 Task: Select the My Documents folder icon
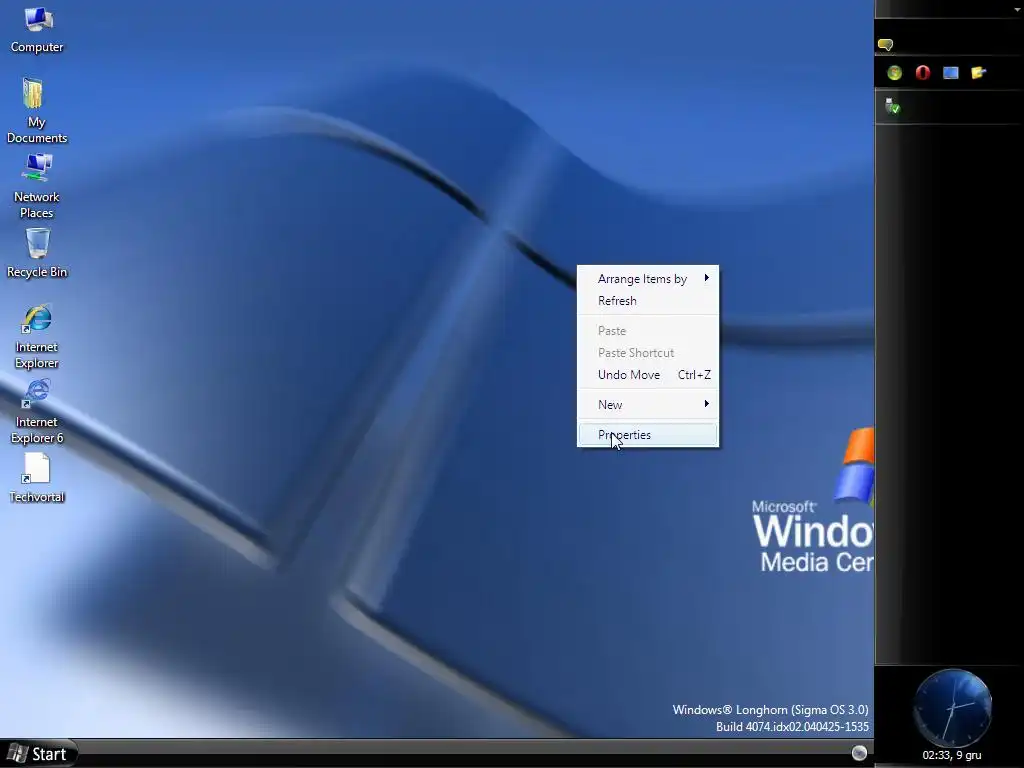click(x=37, y=110)
